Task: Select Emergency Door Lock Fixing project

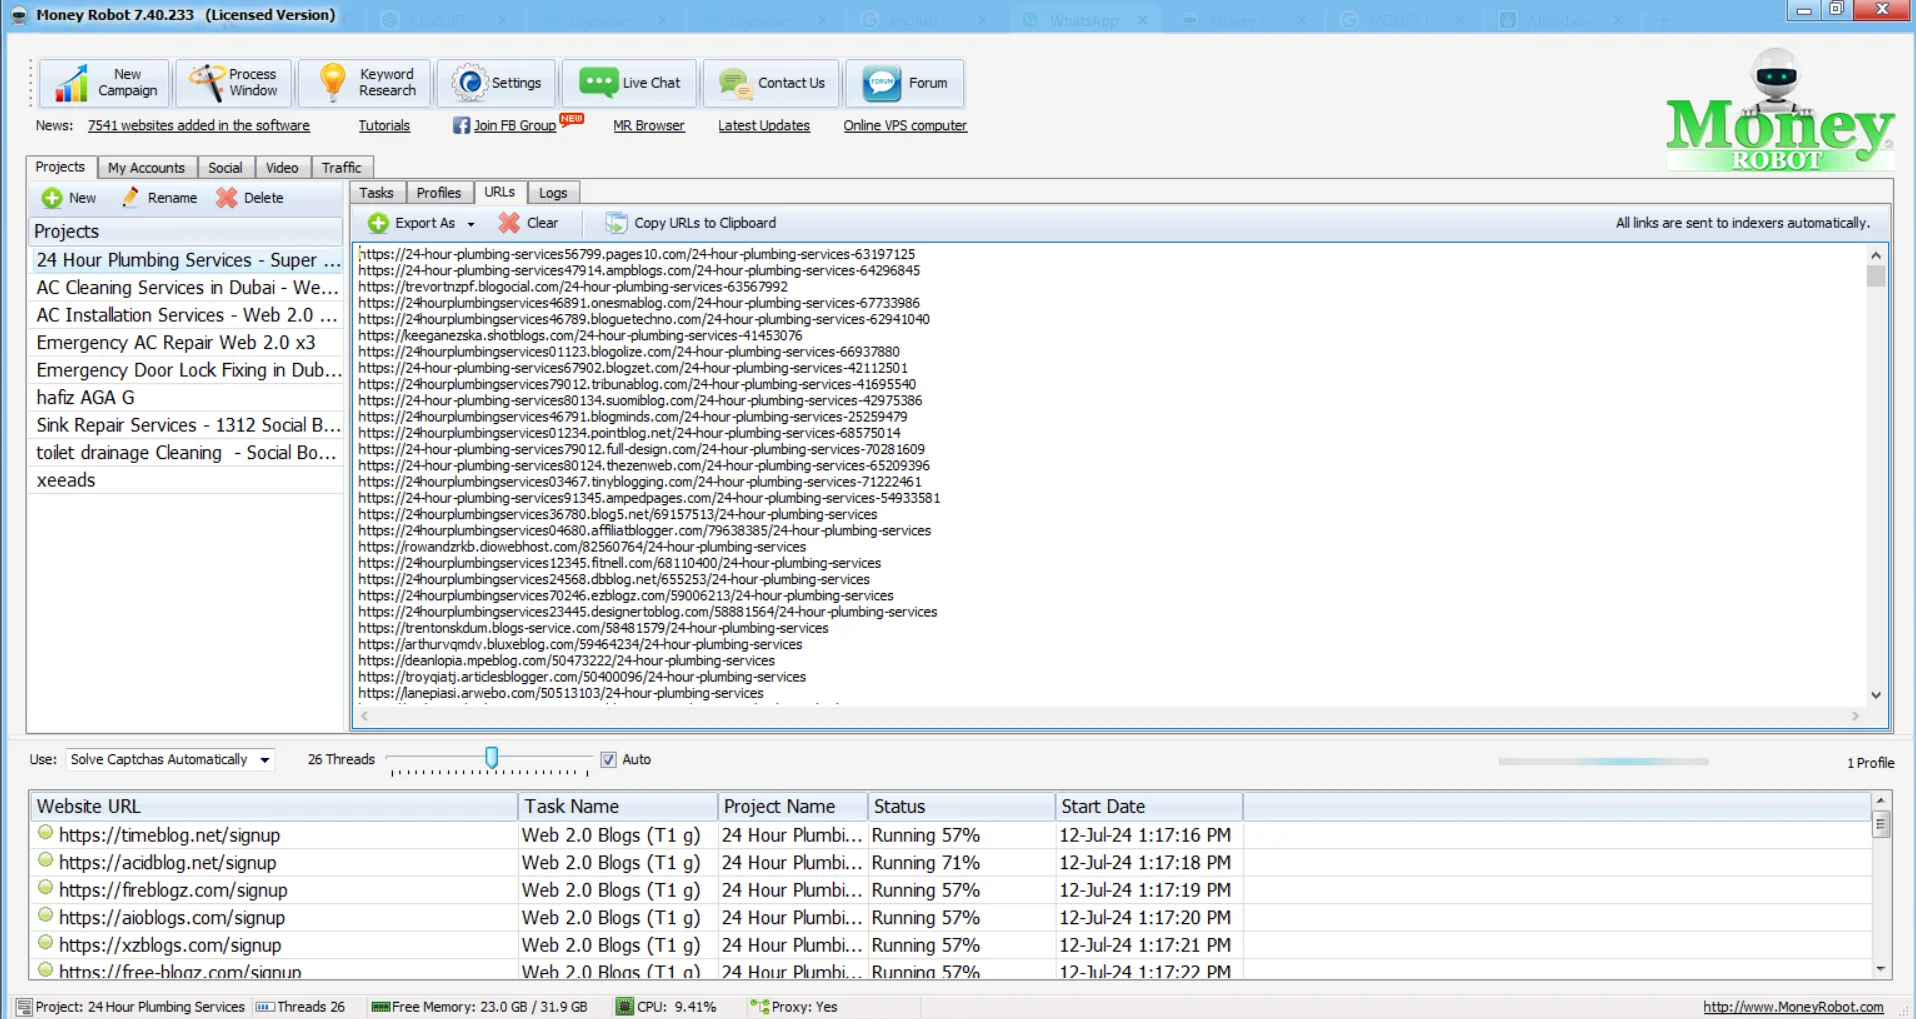Action: pos(187,370)
